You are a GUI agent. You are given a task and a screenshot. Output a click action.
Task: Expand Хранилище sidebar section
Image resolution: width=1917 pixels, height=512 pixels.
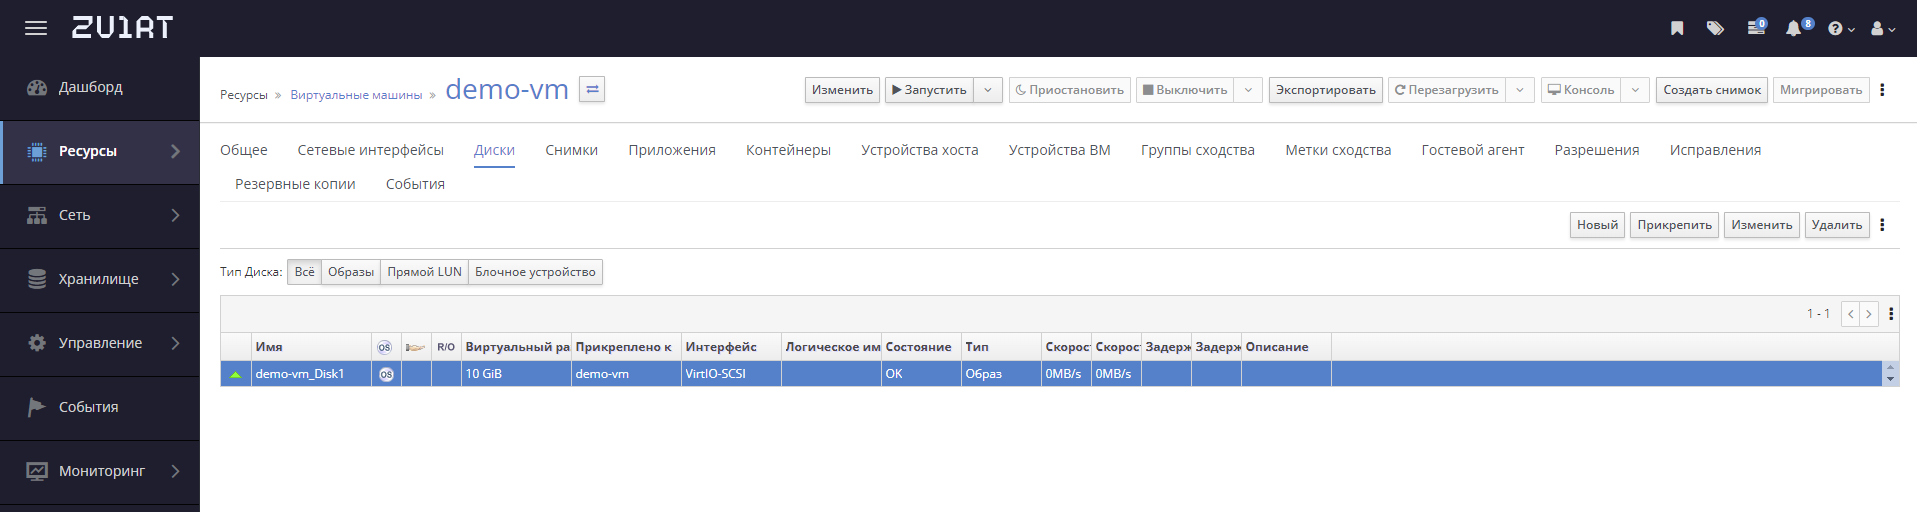tap(100, 280)
